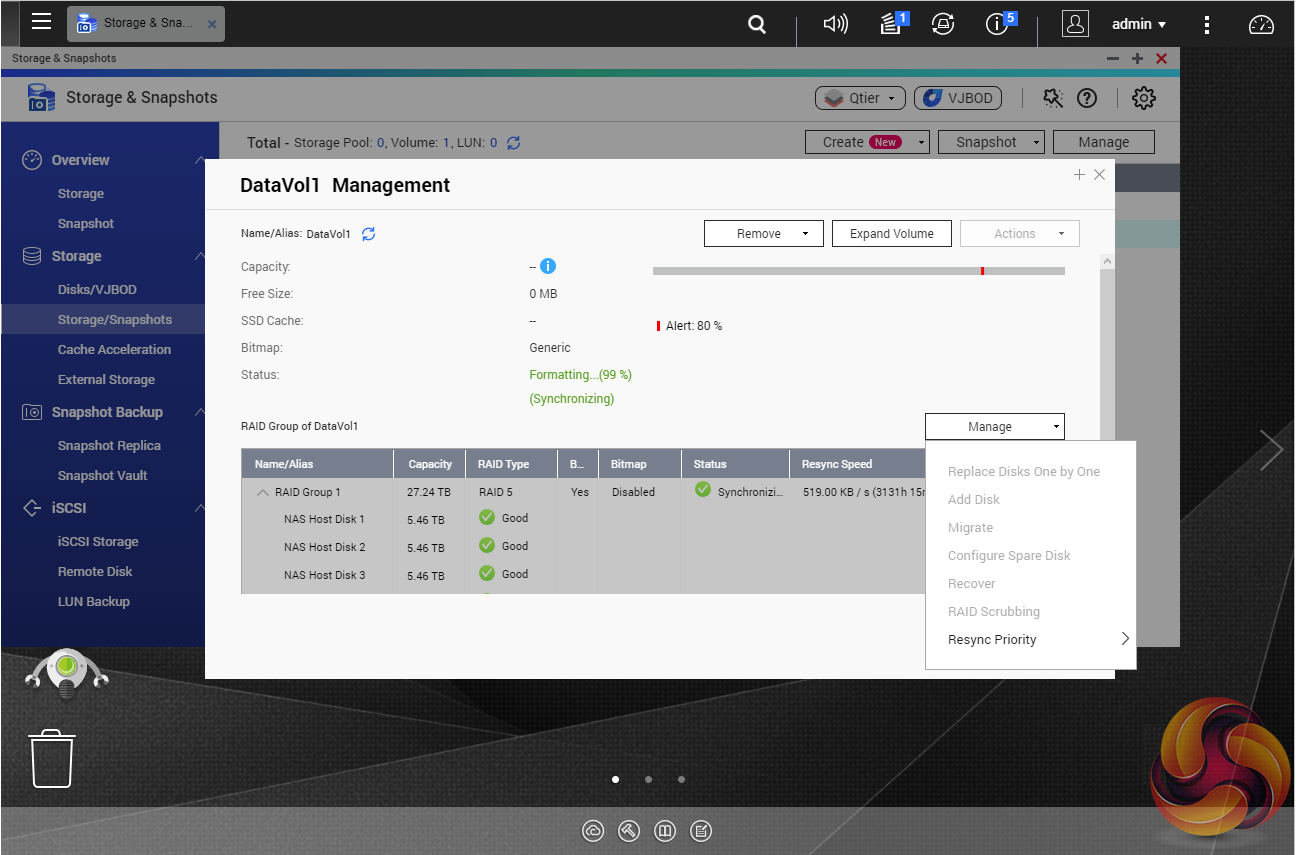Open the dashboard gauge icon

(1261, 24)
